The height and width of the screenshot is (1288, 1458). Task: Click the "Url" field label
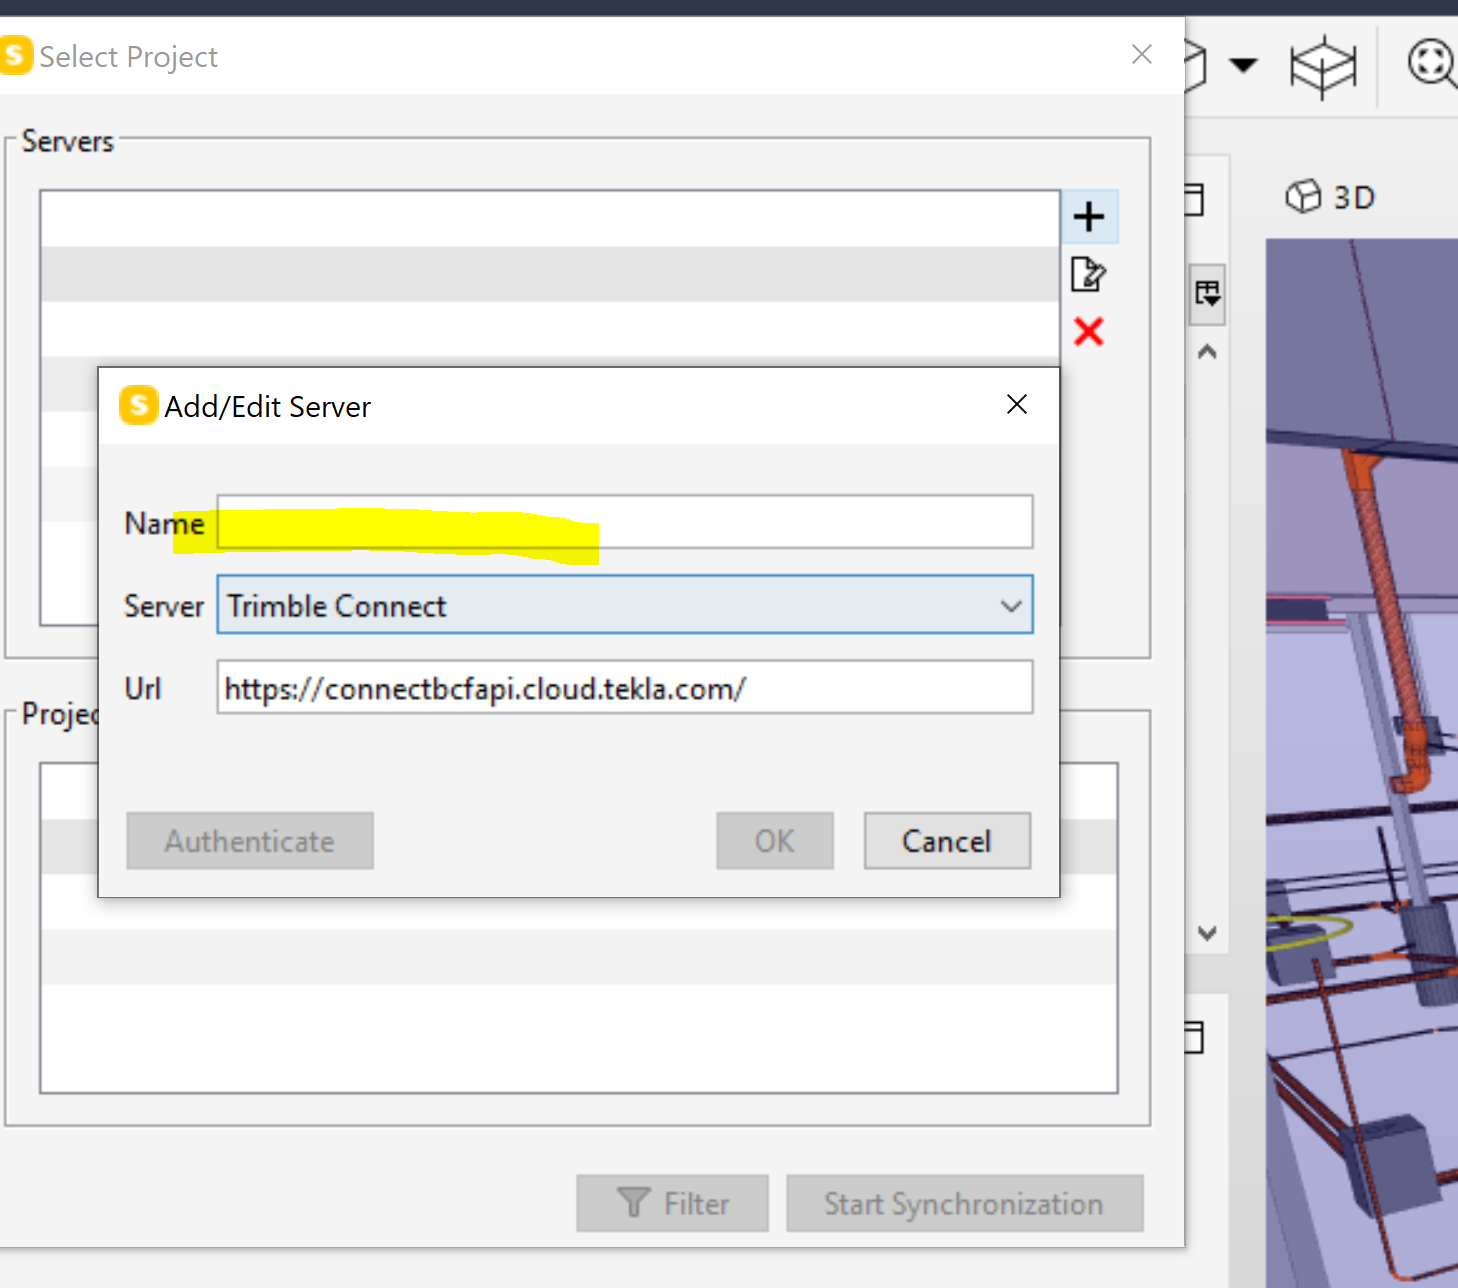pos(143,688)
